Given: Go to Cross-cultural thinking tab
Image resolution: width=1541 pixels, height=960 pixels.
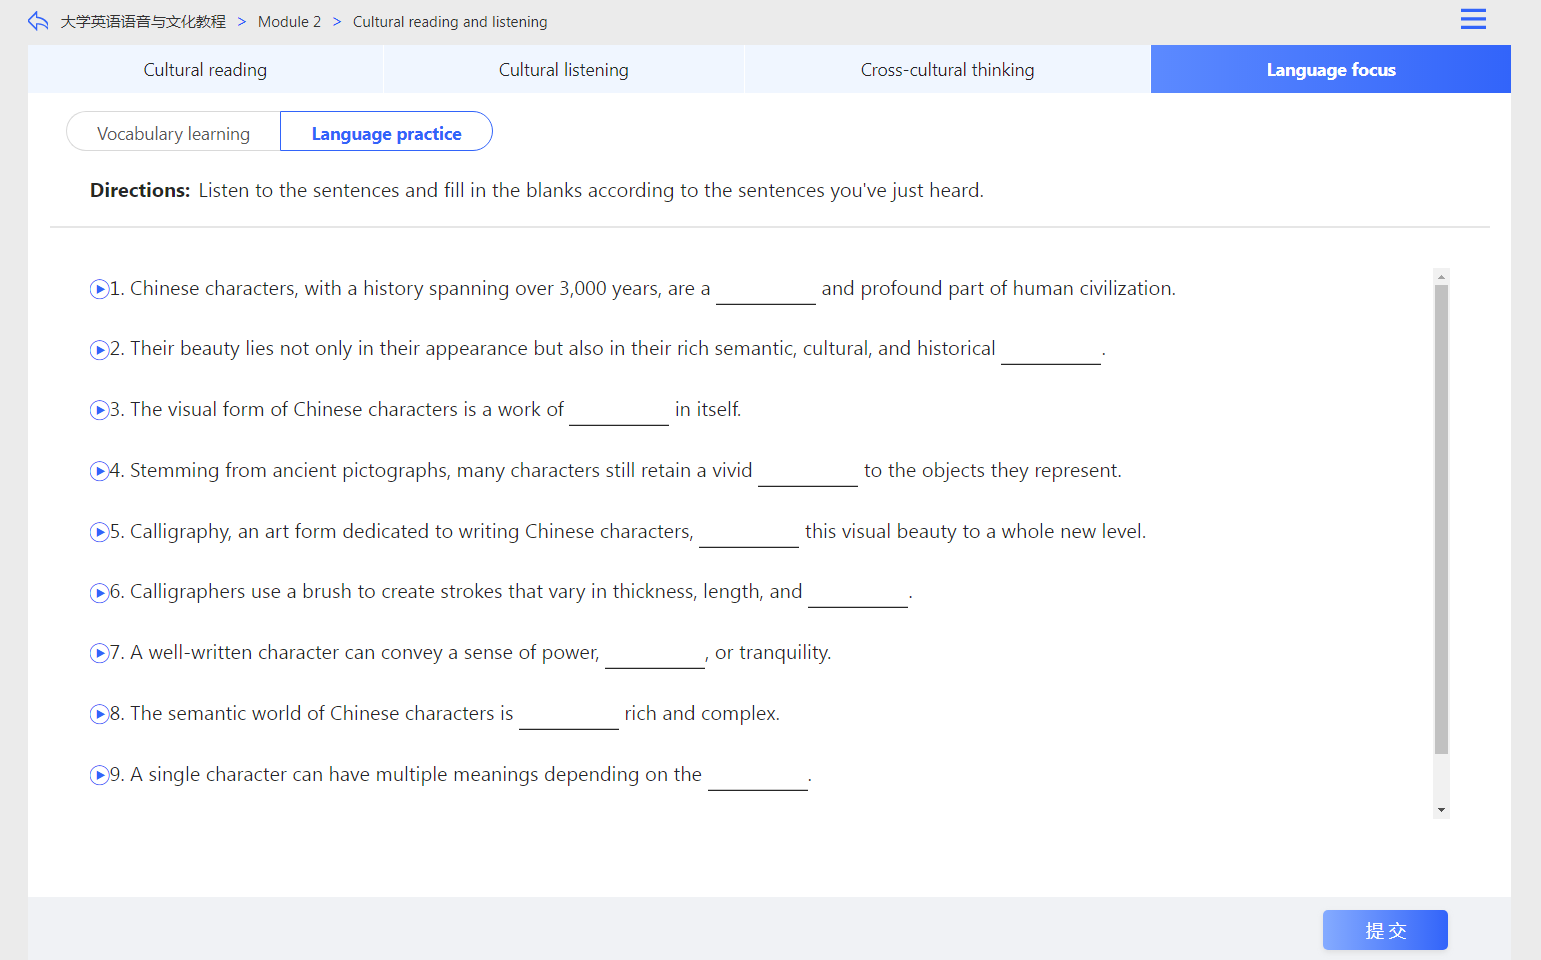Looking at the screenshot, I should tap(947, 70).
